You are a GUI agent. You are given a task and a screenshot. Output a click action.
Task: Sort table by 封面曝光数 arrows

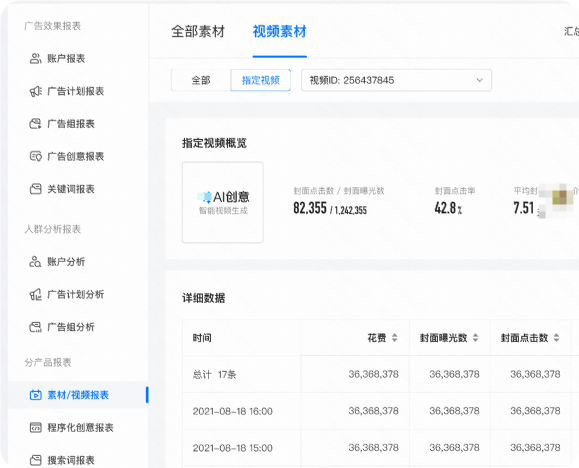[475, 338]
